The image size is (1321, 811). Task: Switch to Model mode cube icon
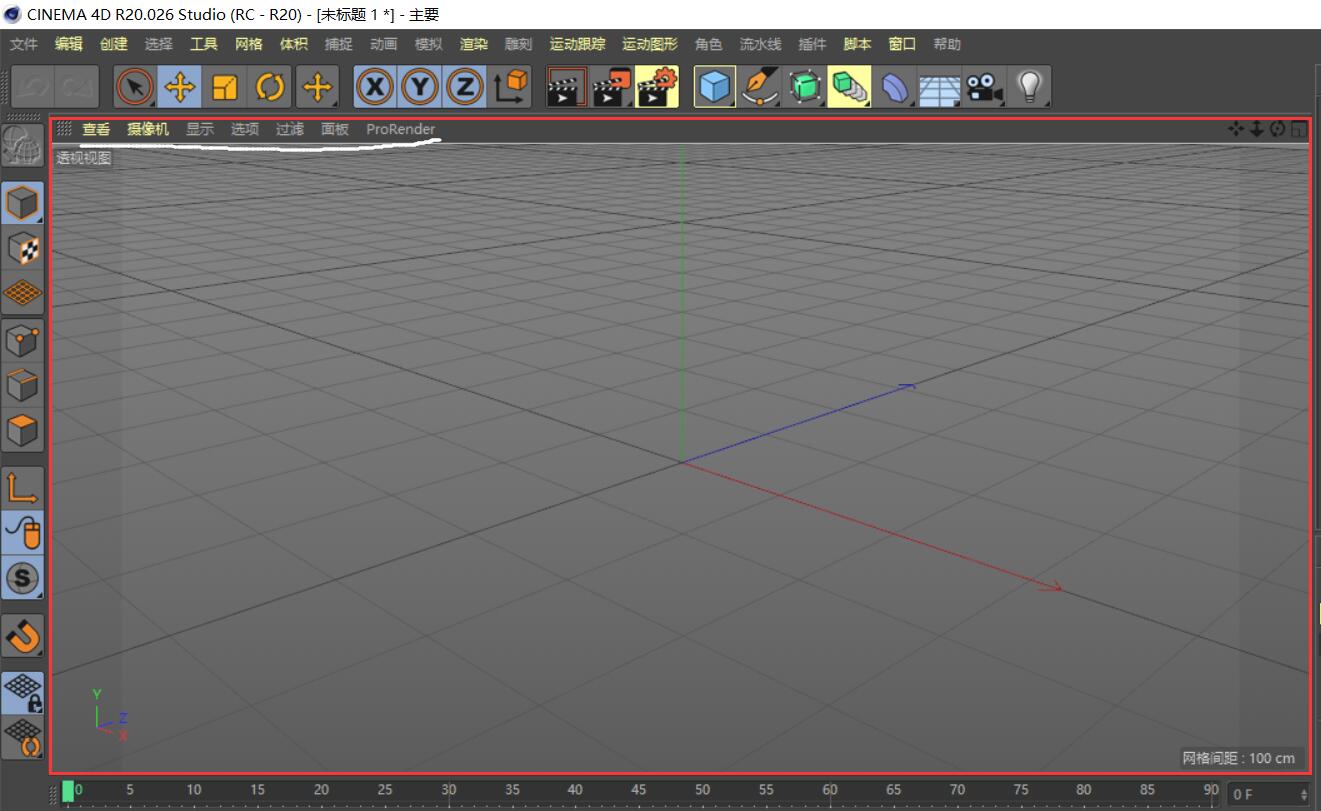(x=23, y=203)
